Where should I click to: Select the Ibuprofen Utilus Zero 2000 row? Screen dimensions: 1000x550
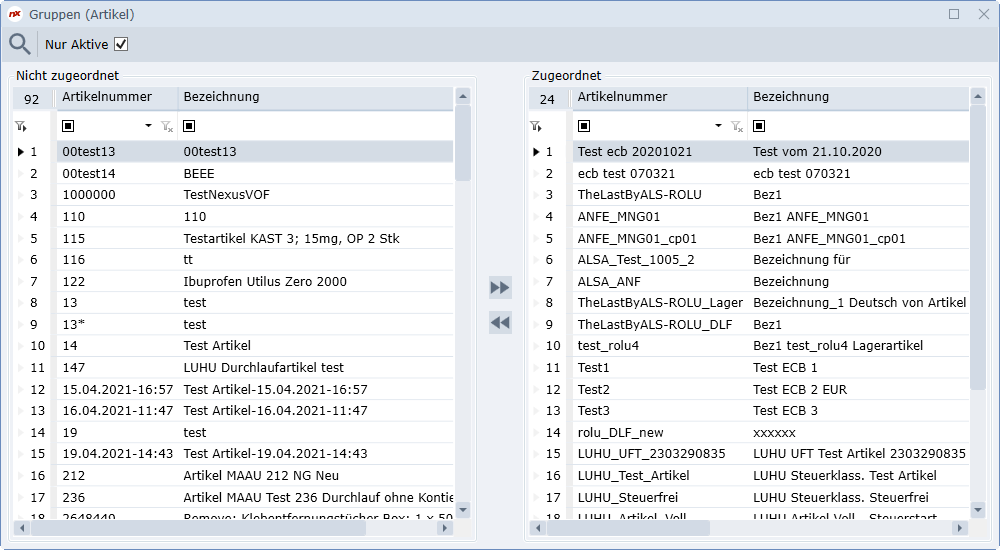(265, 282)
